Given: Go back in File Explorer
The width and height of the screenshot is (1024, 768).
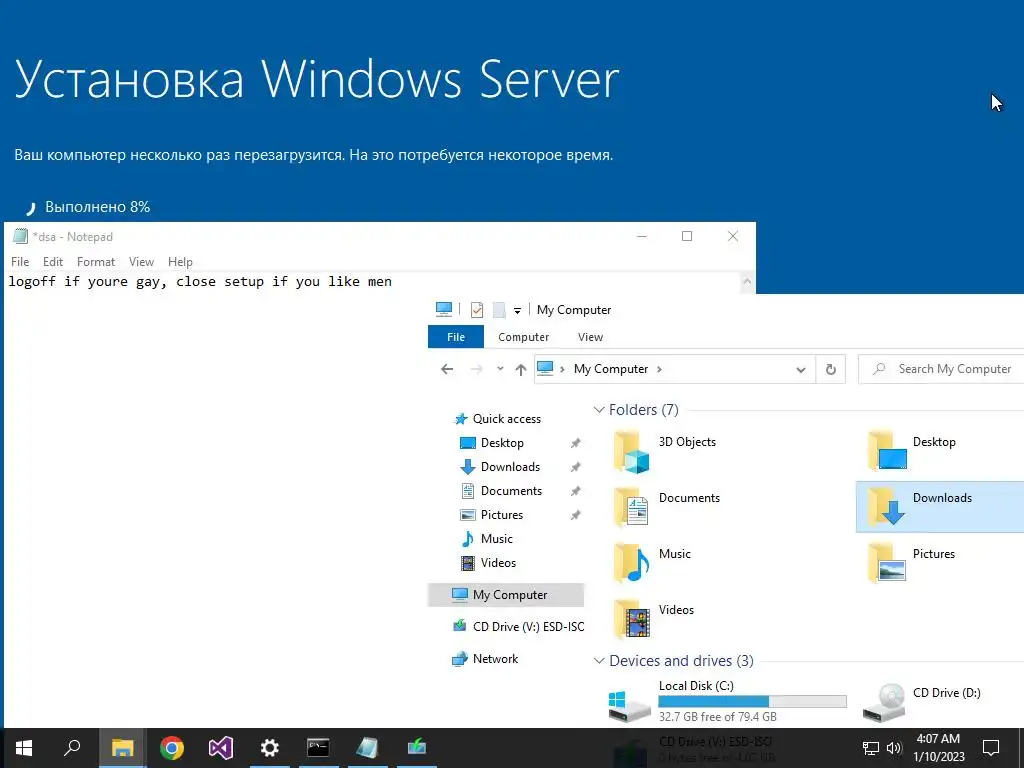Looking at the screenshot, I should point(447,369).
